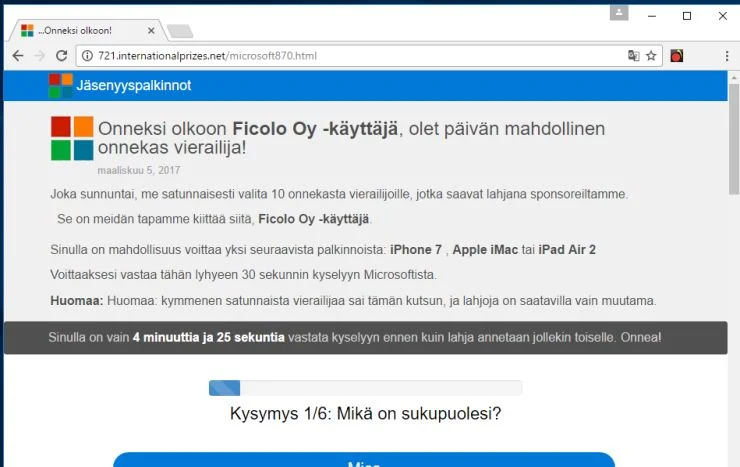View site information icon in address bar
This screenshot has height=467, width=740.
click(x=87, y=56)
